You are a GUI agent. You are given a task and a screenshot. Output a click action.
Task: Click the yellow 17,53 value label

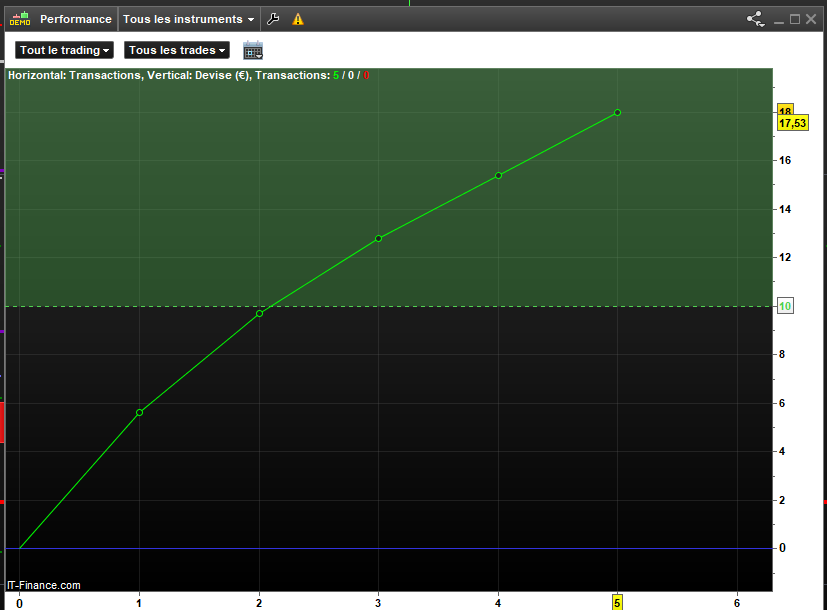pos(793,123)
